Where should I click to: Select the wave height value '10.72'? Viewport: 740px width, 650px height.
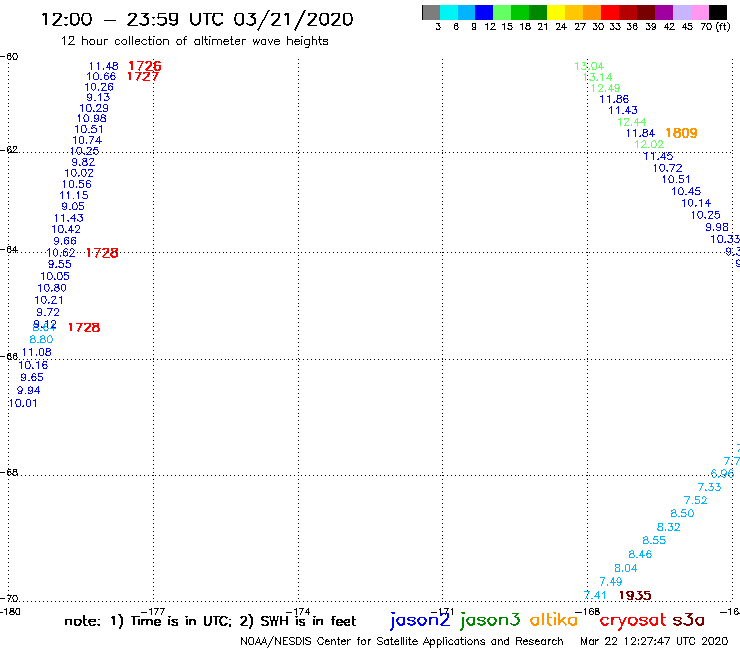[667, 168]
